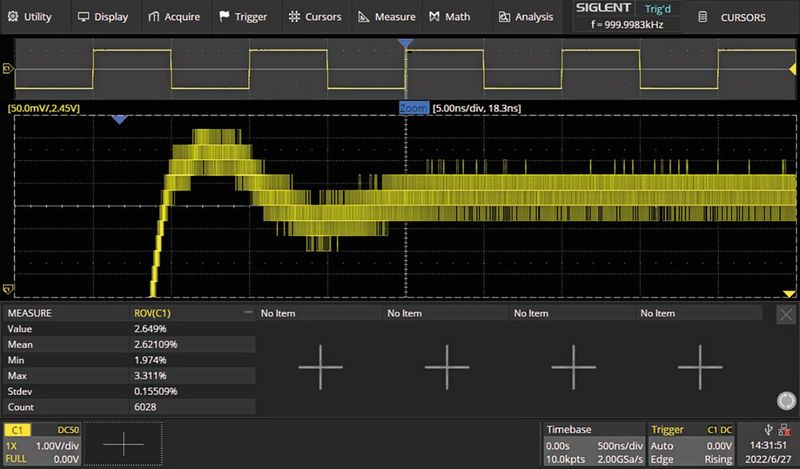Click the Analysis magnifier icon
Viewport: 800px width, 469px height.
[x=504, y=17]
